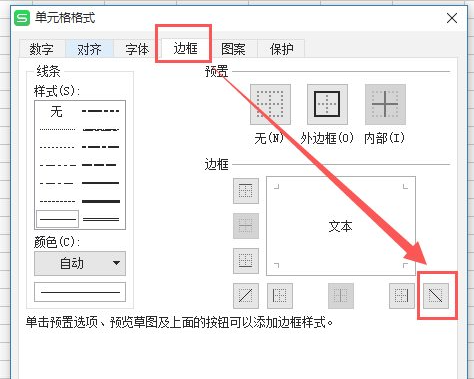Add diagonal-up border line
The image size is (474, 379).
(x=246, y=296)
